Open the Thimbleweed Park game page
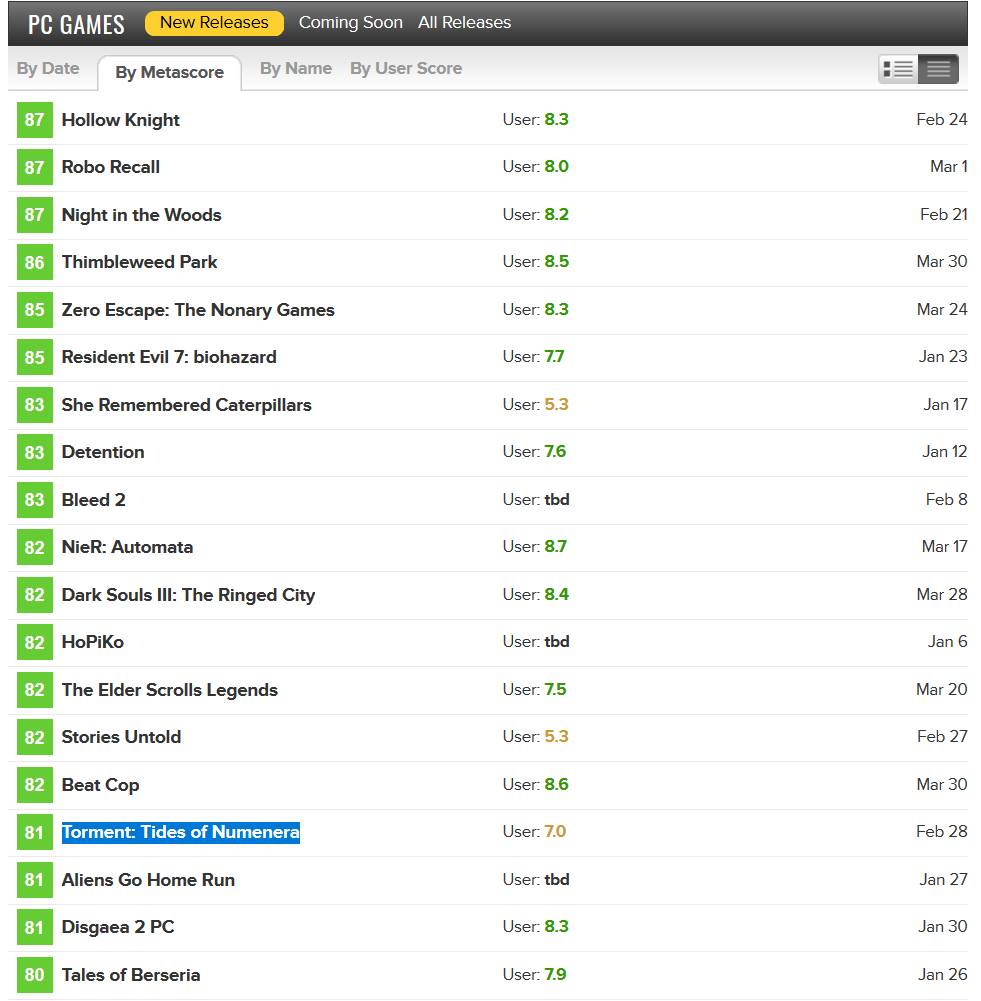This screenshot has width=981, height=1001. (139, 262)
